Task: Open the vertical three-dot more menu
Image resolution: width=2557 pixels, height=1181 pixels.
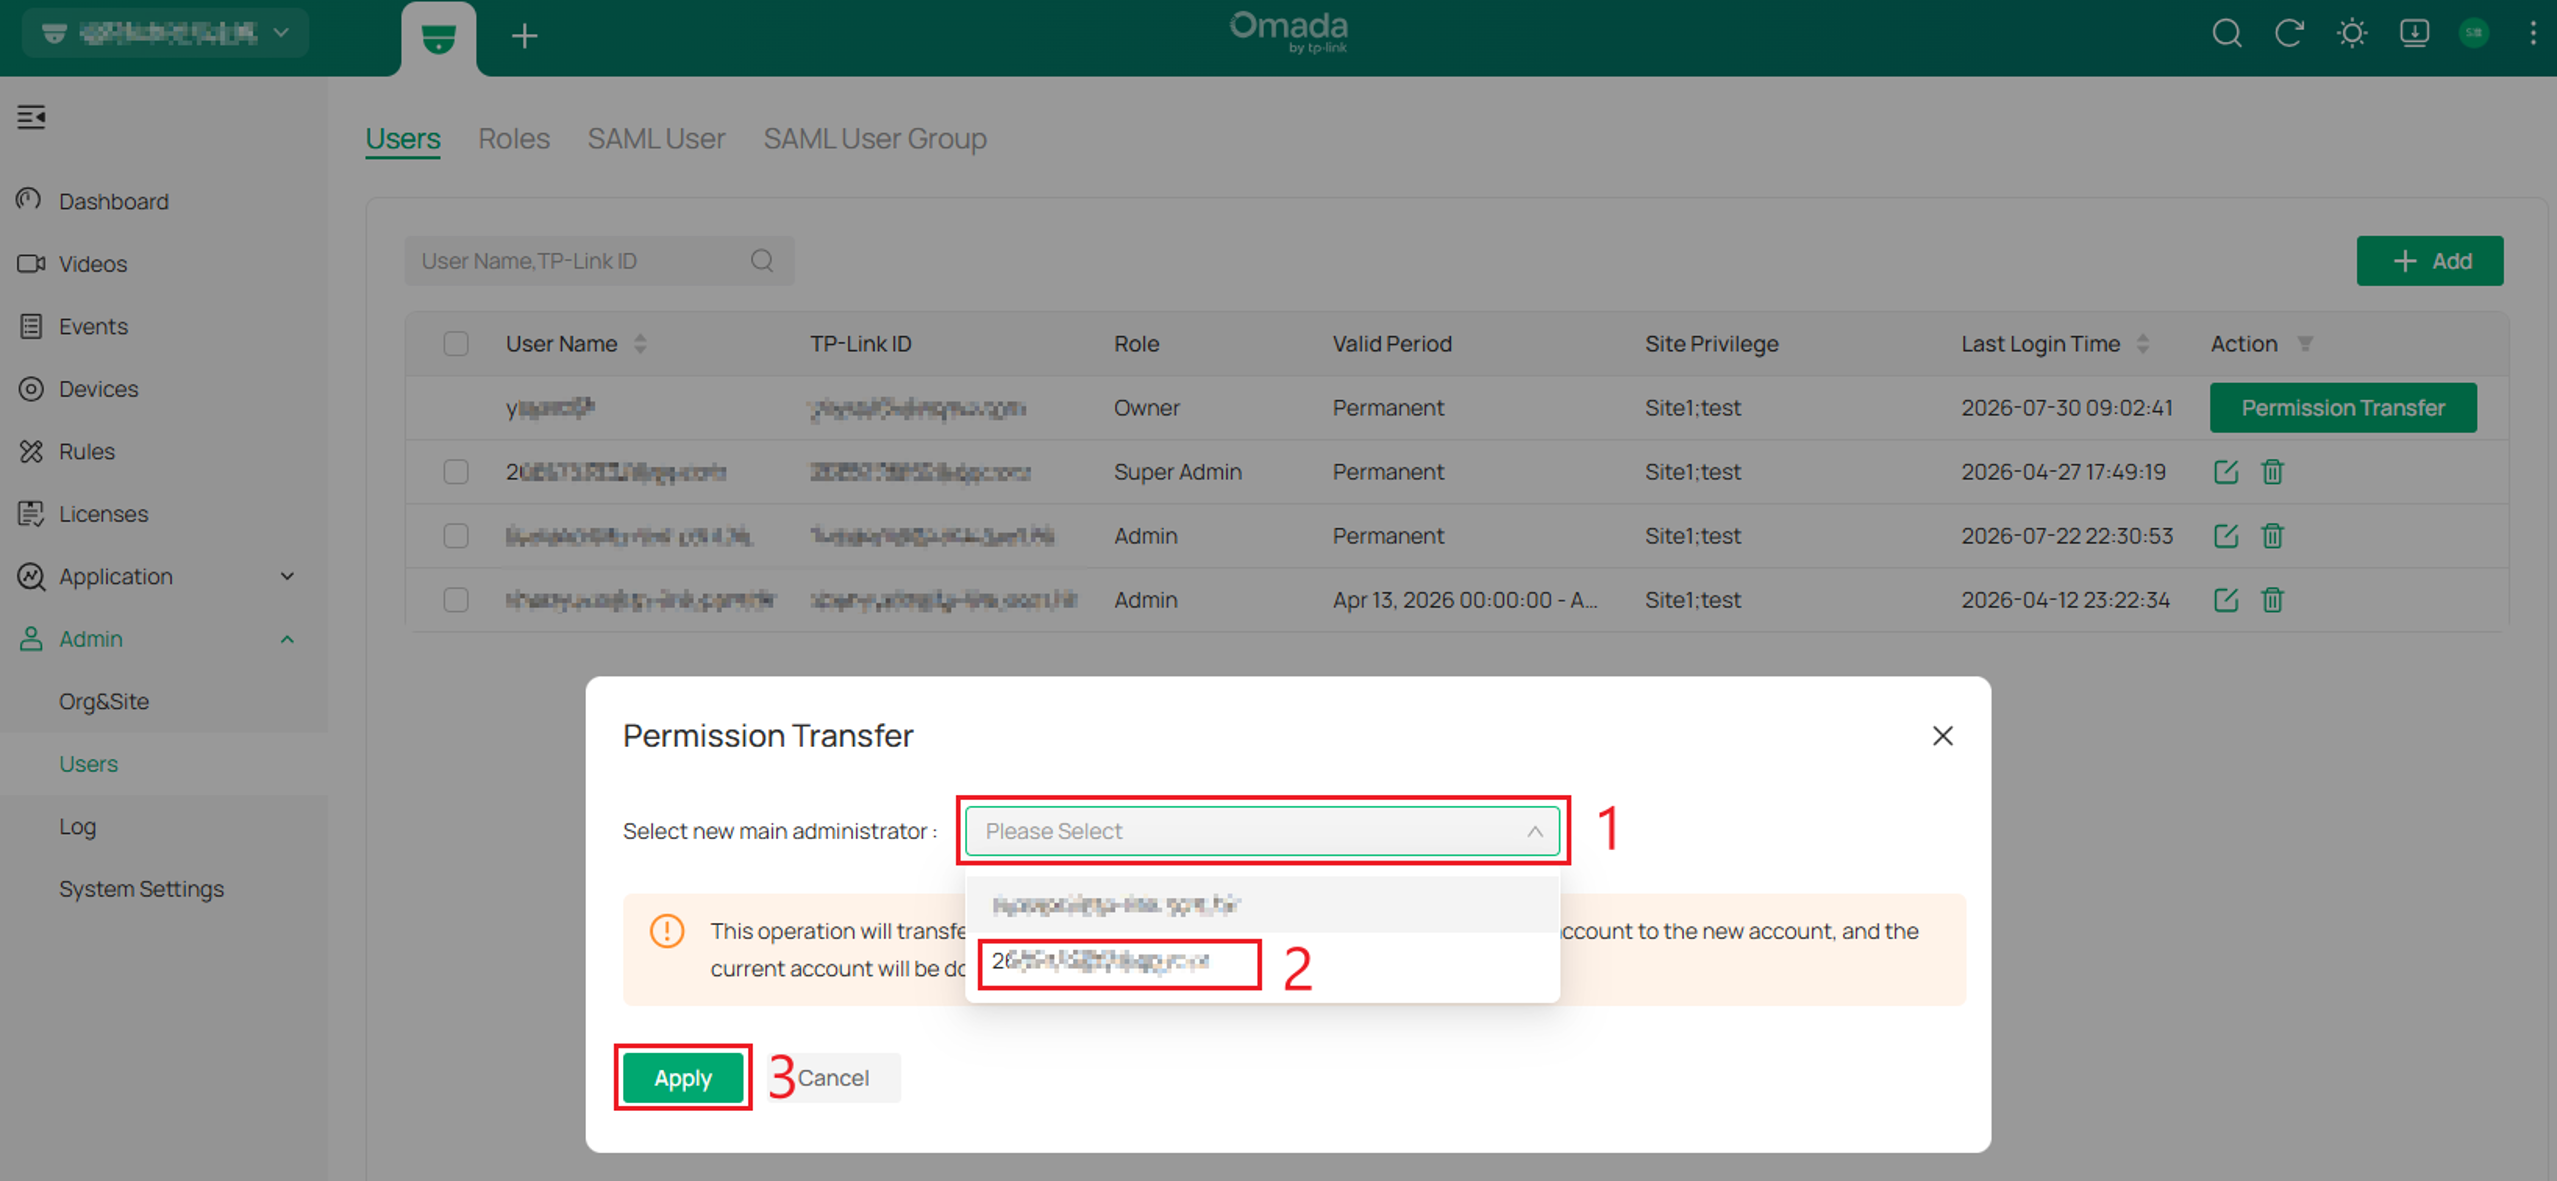Action: 2533,34
